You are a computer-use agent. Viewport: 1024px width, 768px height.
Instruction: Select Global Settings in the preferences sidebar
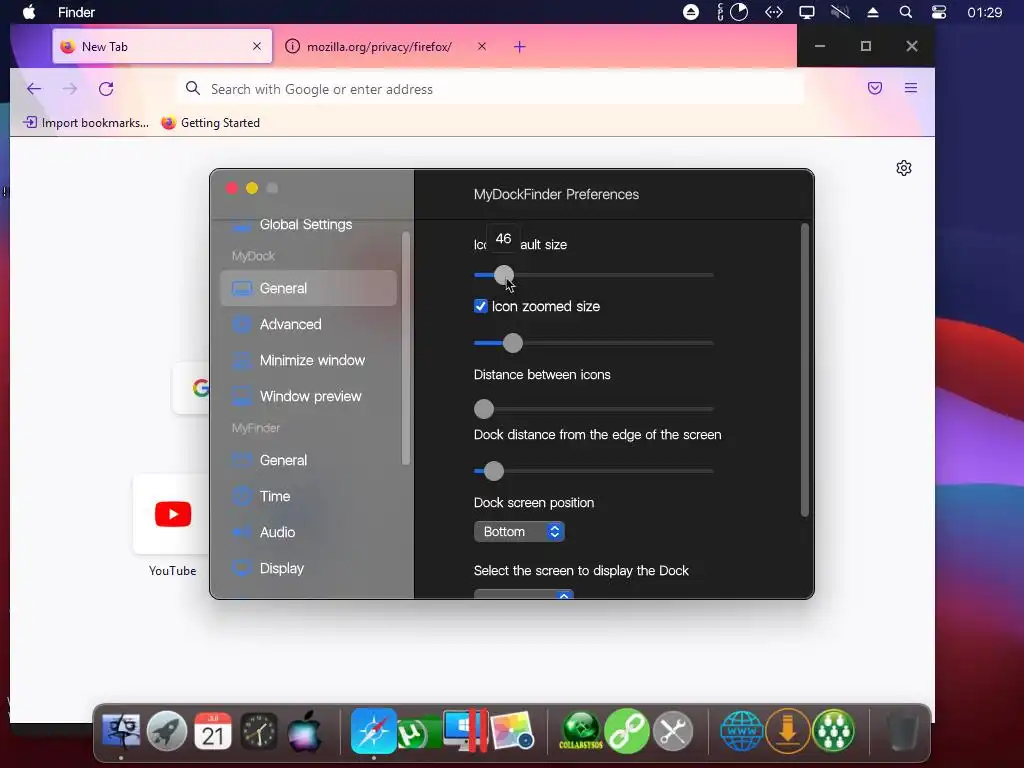coord(308,225)
